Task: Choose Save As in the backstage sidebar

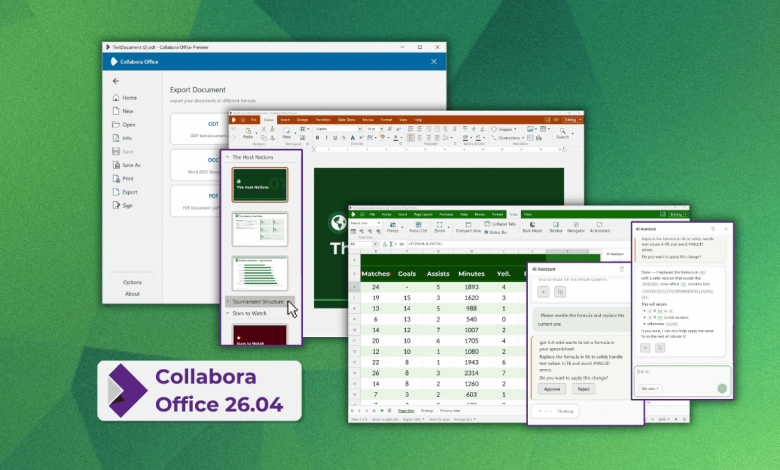Action: click(x=127, y=165)
